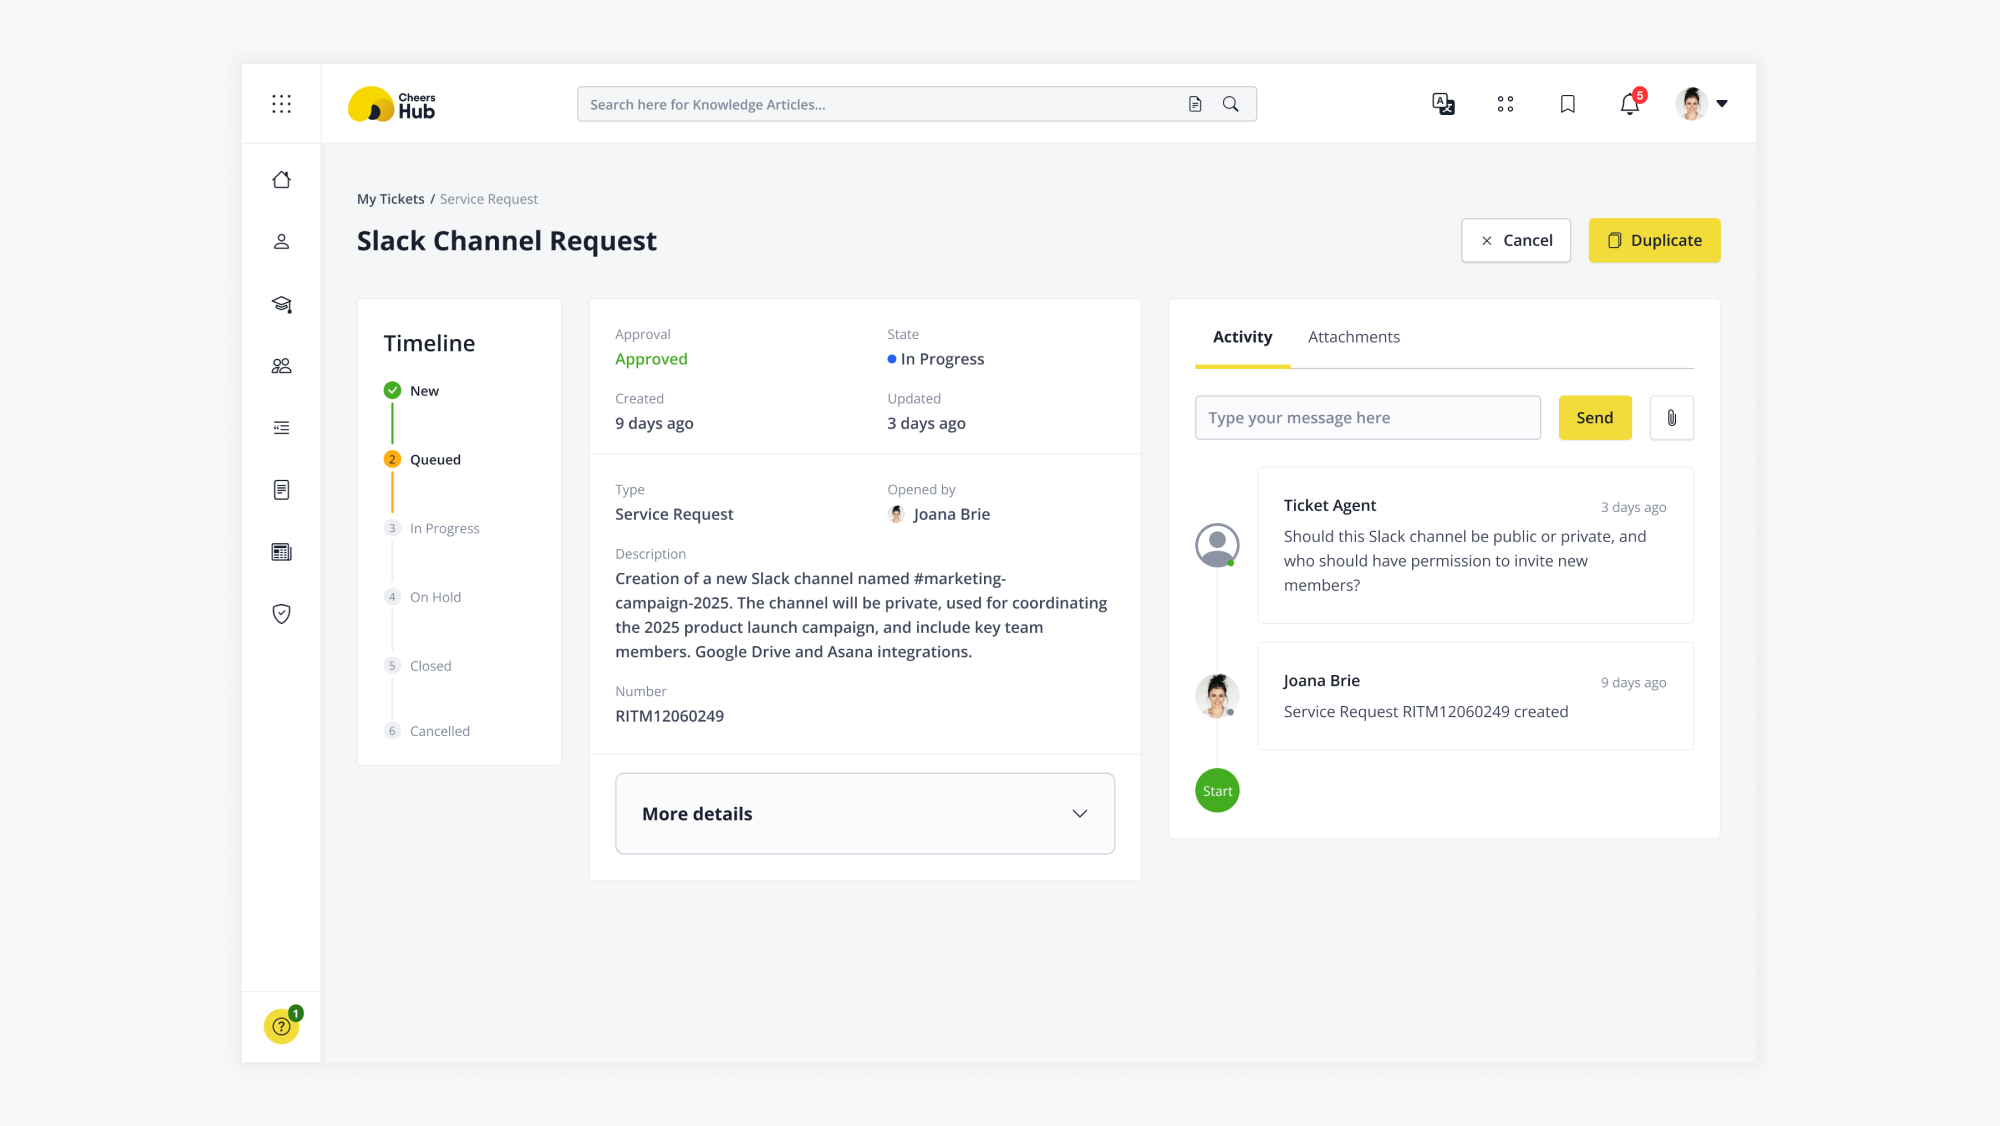Image resolution: width=2000 pixels, height=1126 pixels.
Task: Focus the Type your message field
Action: point(1367,418)
